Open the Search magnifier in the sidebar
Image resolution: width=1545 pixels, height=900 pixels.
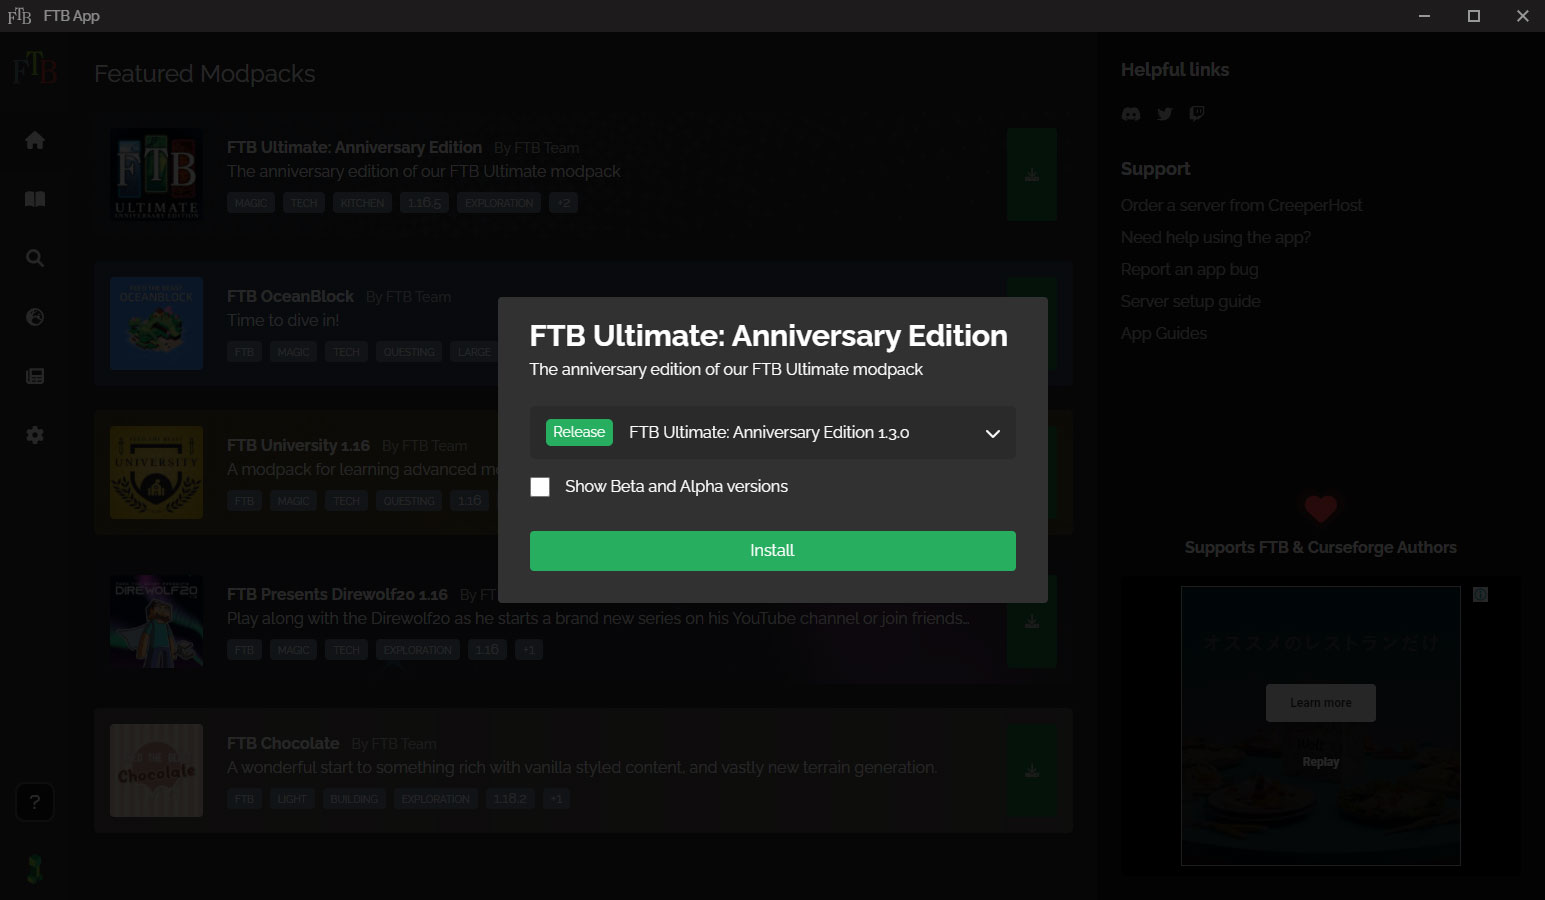35,258
